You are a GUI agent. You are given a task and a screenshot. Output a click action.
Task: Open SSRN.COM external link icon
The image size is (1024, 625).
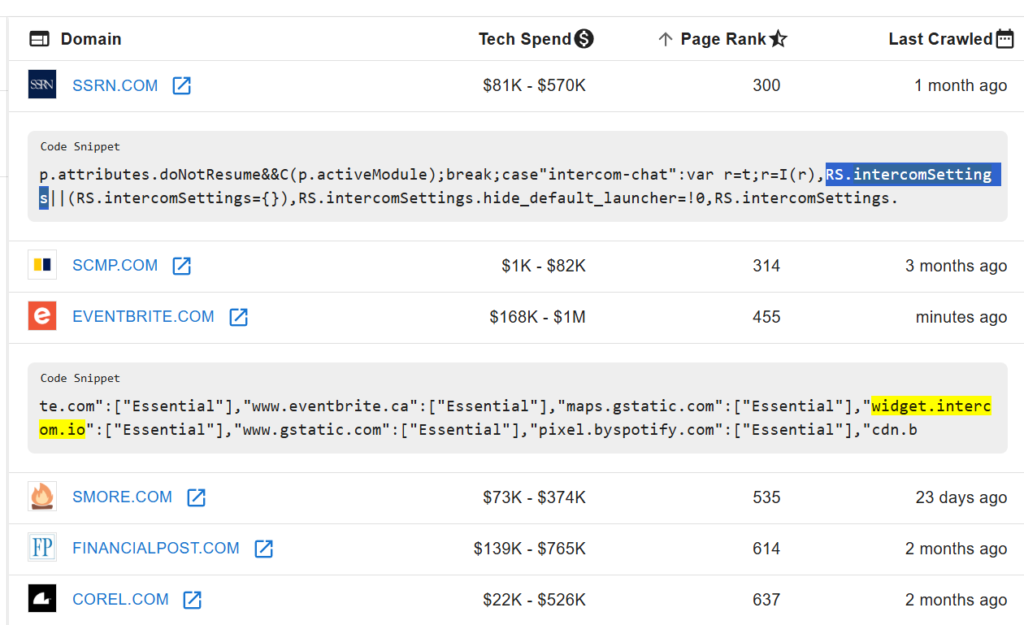(182, 86)
